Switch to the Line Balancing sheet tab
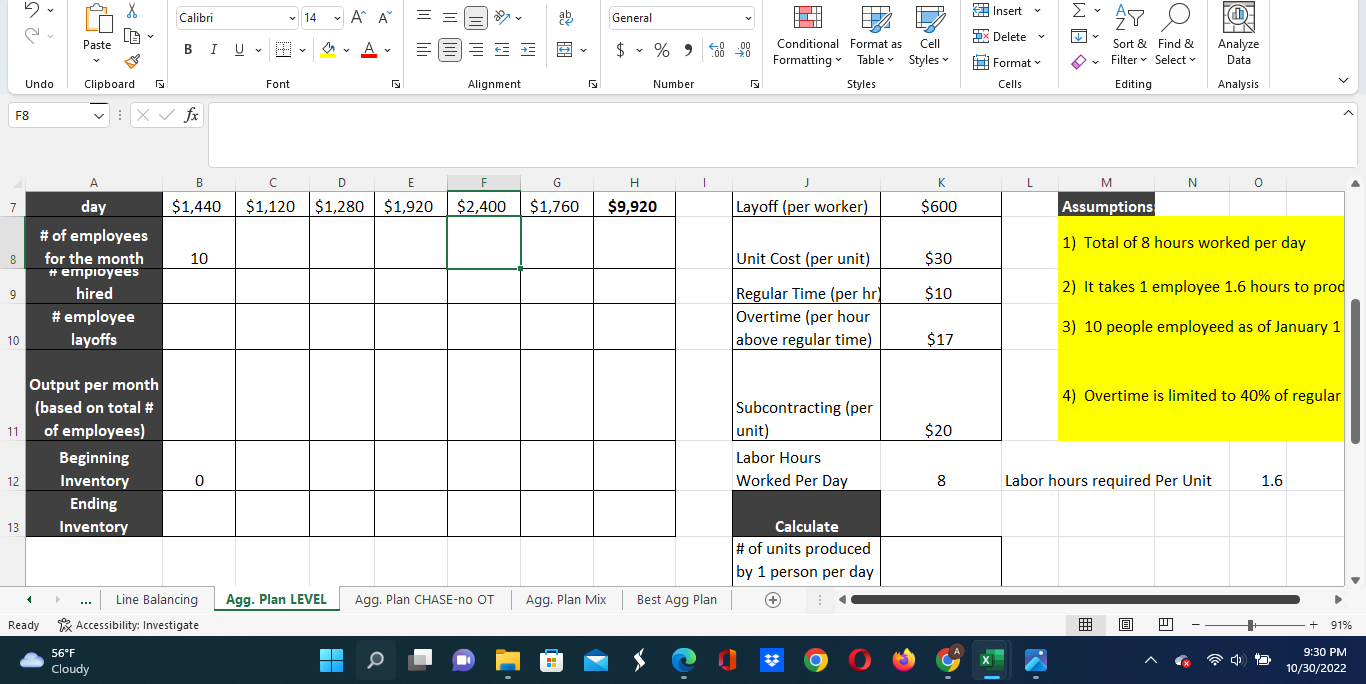 point(157,600)
